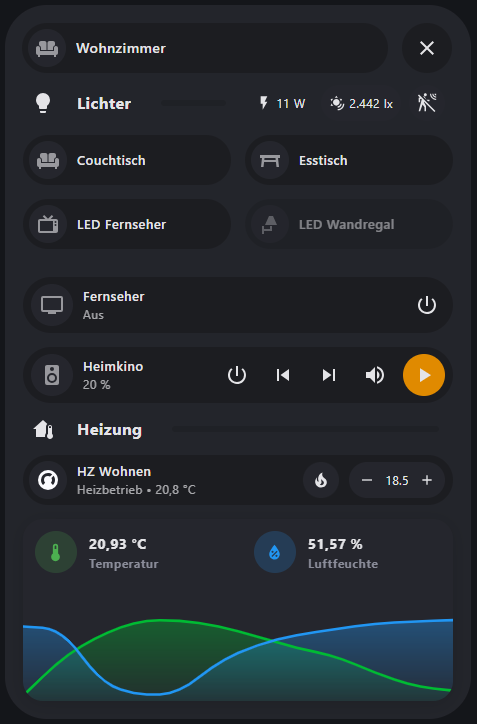Close the Wohnzimmer popup

pyautogui.click(x=427, y=48)
